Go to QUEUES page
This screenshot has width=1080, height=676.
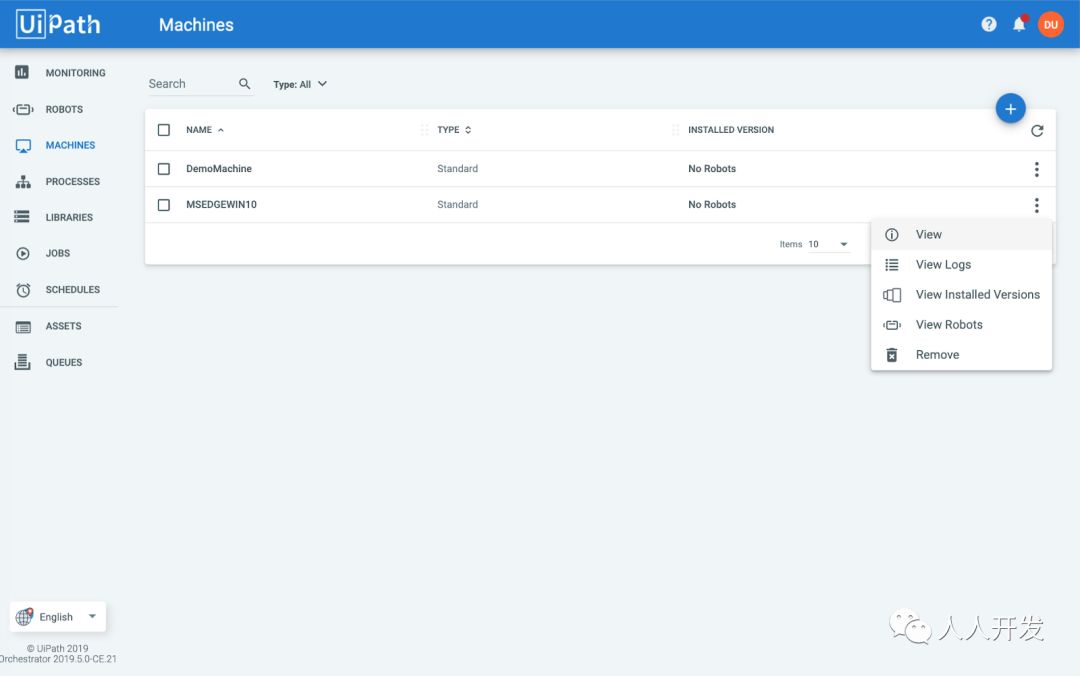[64, 362]
